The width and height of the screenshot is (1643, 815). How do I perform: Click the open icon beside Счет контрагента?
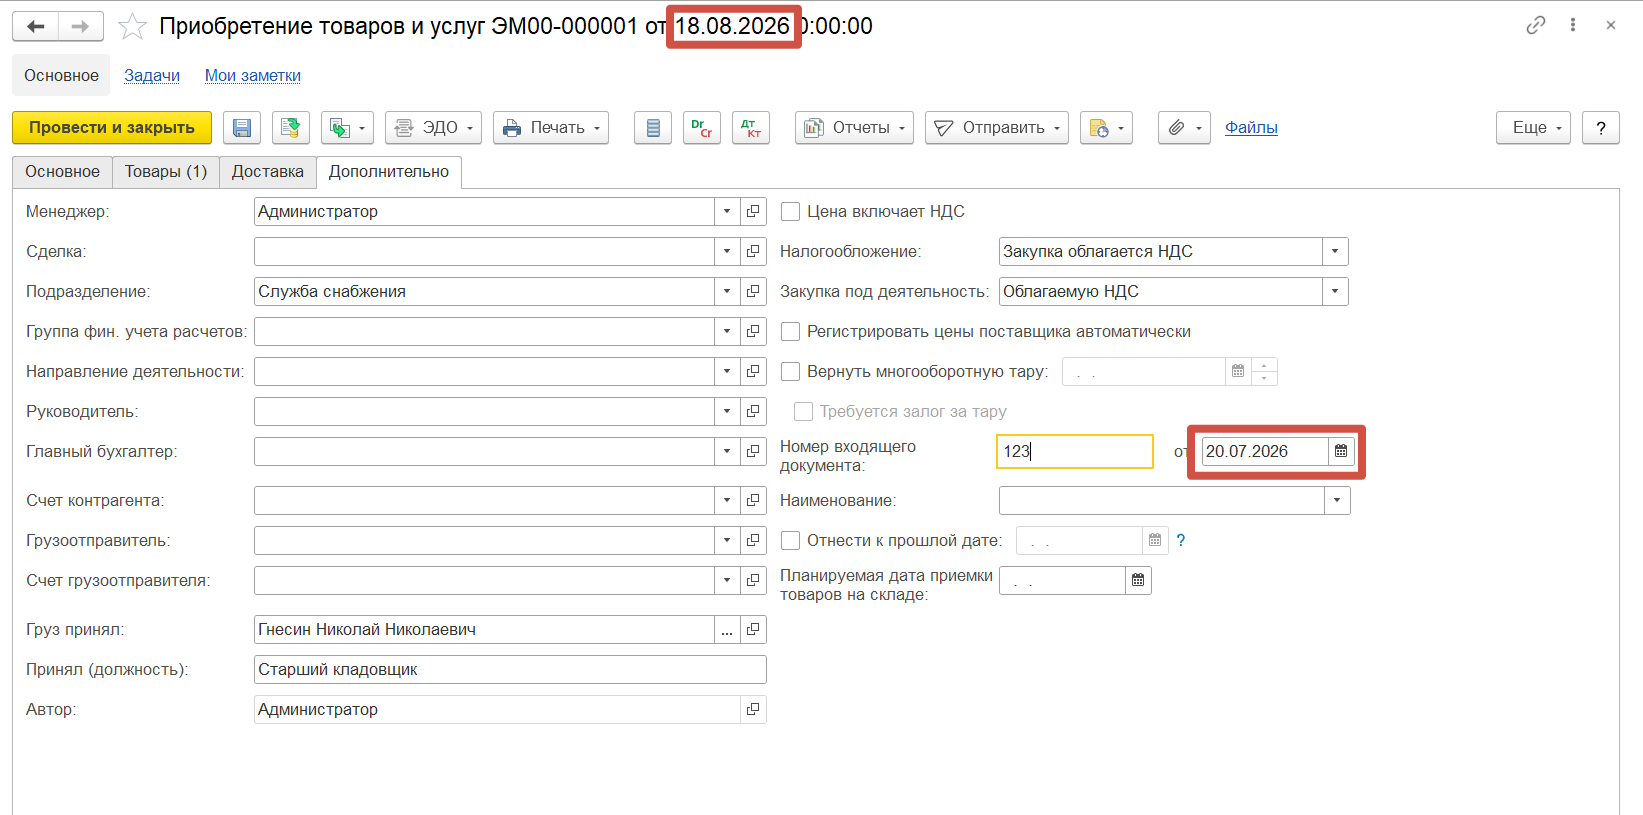753,500
